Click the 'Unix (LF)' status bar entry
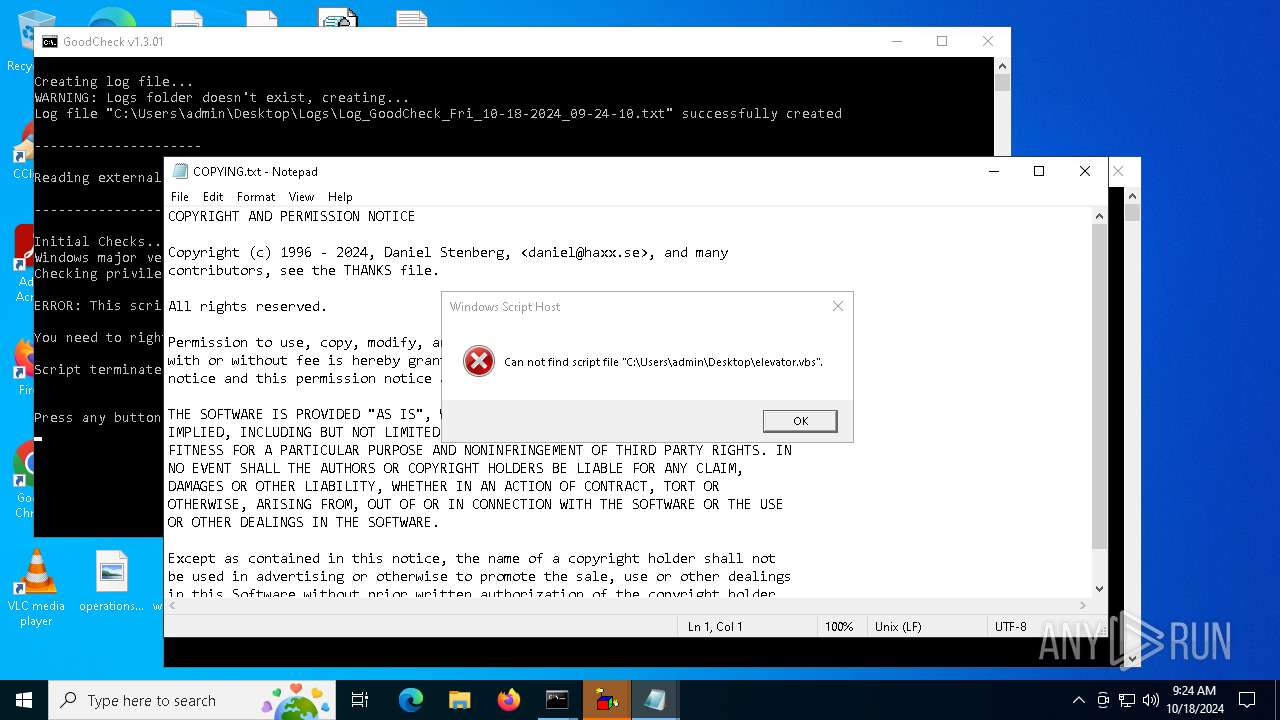Image resolution: width=1280 pixels, height=720 pixels. click(x=898, y=626)
